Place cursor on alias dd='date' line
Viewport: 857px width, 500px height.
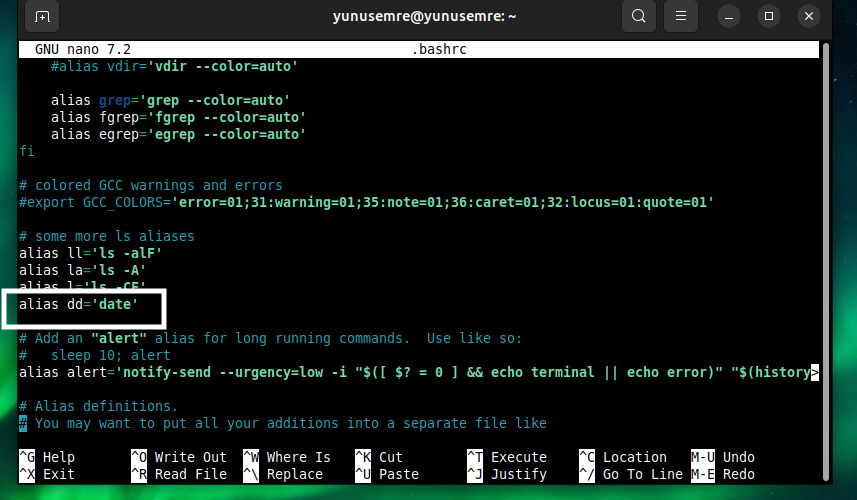(78, 304)
